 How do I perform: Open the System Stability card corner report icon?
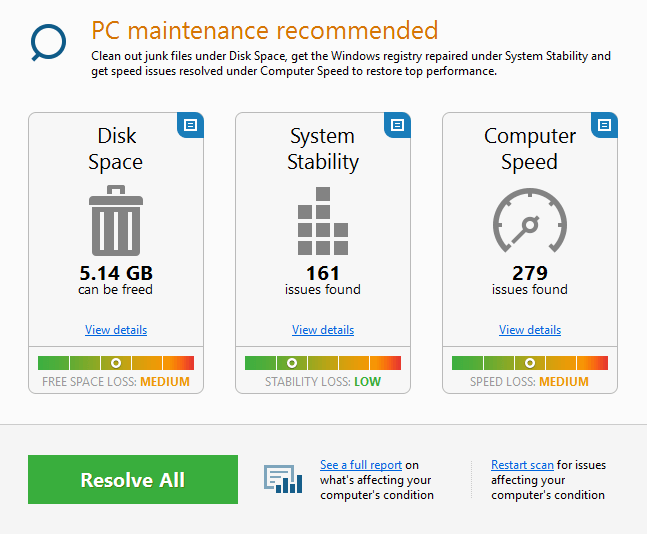(397, 125)
